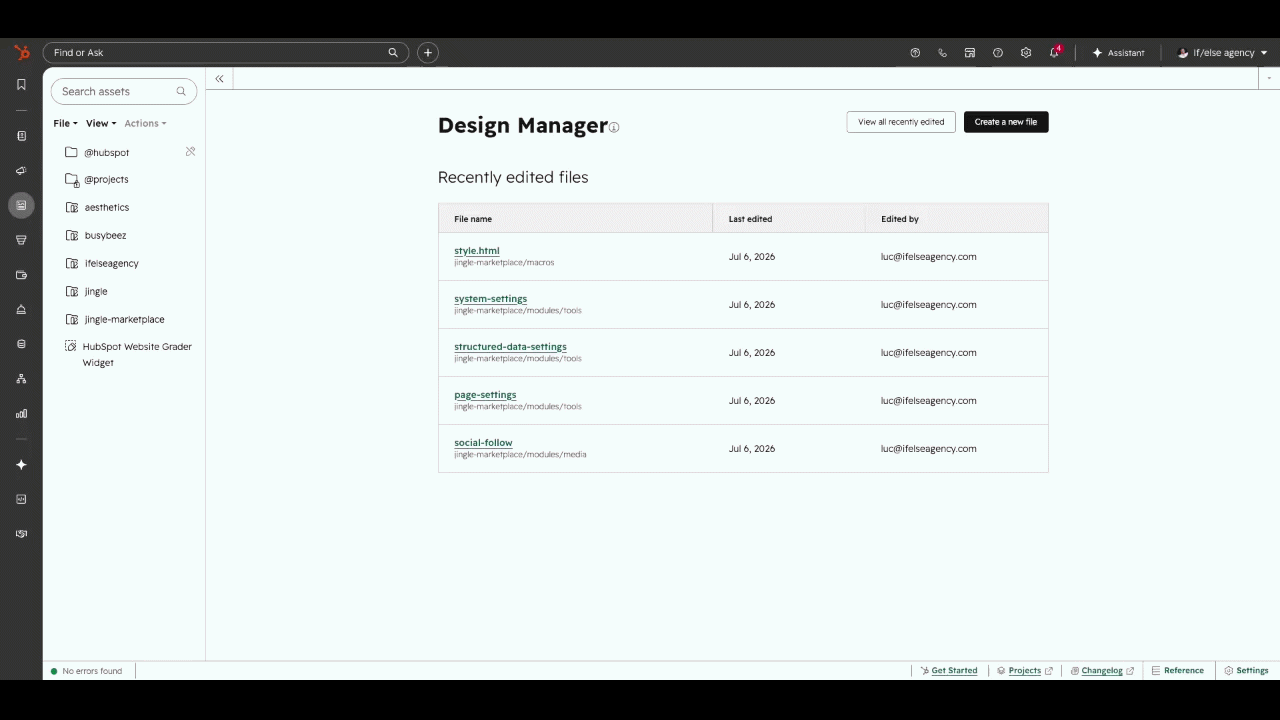
Task: Unpin the @hubspot folder pin icon
Action: tap(190, 152)
